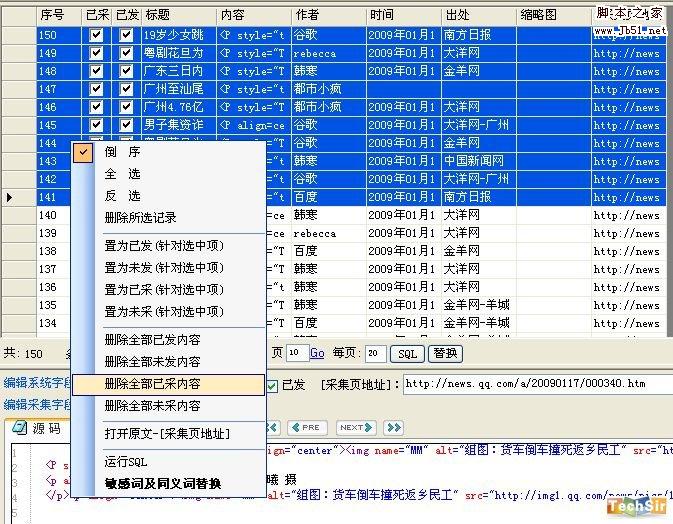Click title cell 19岁少女跳
Image resolution: width=673 pixels, height=524 pixels.
(x=179, y=35)
